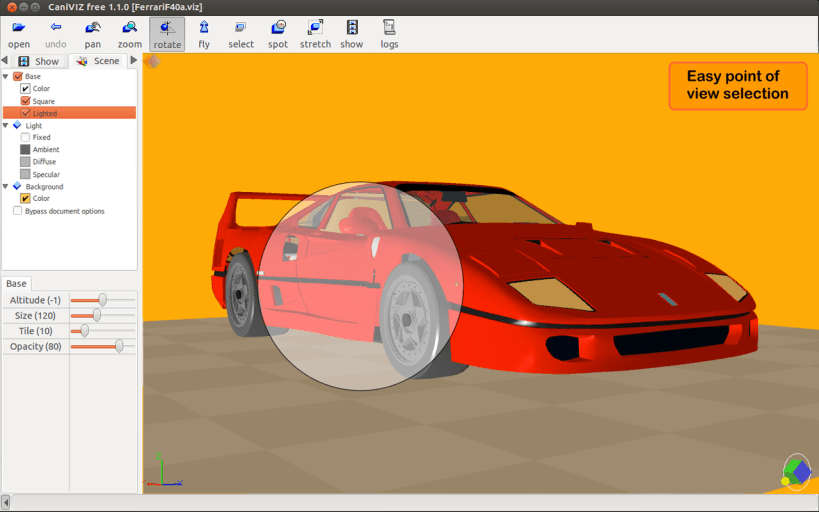
Task: Open the Background Color swatch
Action: (25, 198)
